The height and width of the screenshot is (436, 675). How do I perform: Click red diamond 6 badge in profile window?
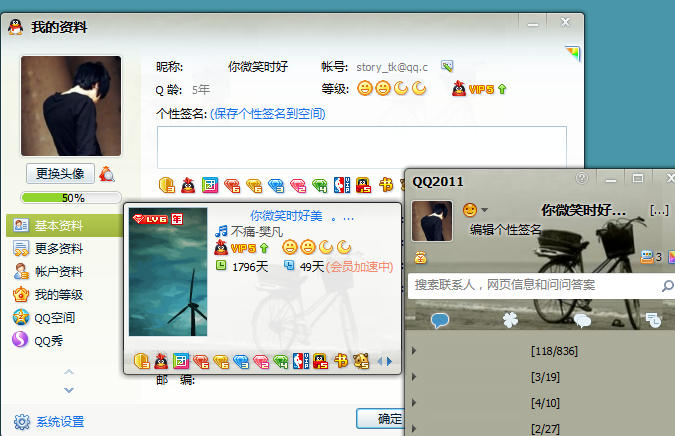[232, 186]
